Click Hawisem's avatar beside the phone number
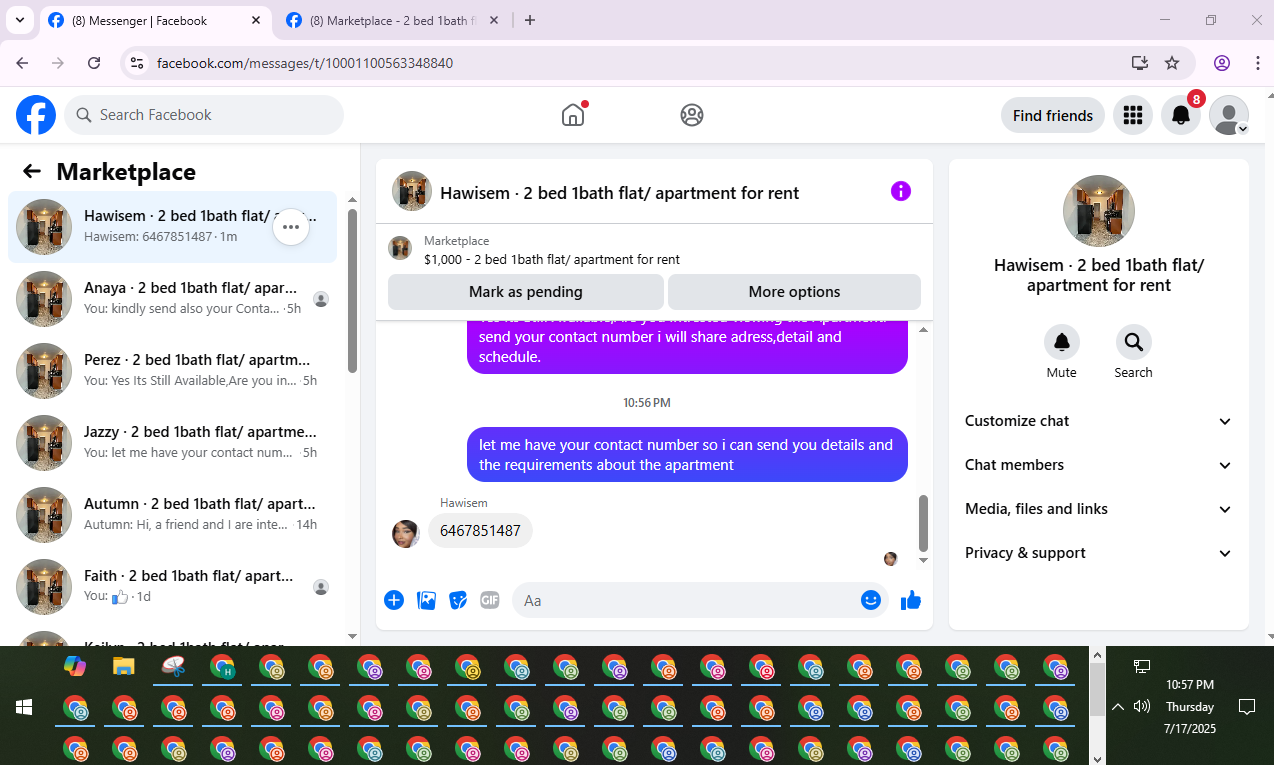 point(405,534)
